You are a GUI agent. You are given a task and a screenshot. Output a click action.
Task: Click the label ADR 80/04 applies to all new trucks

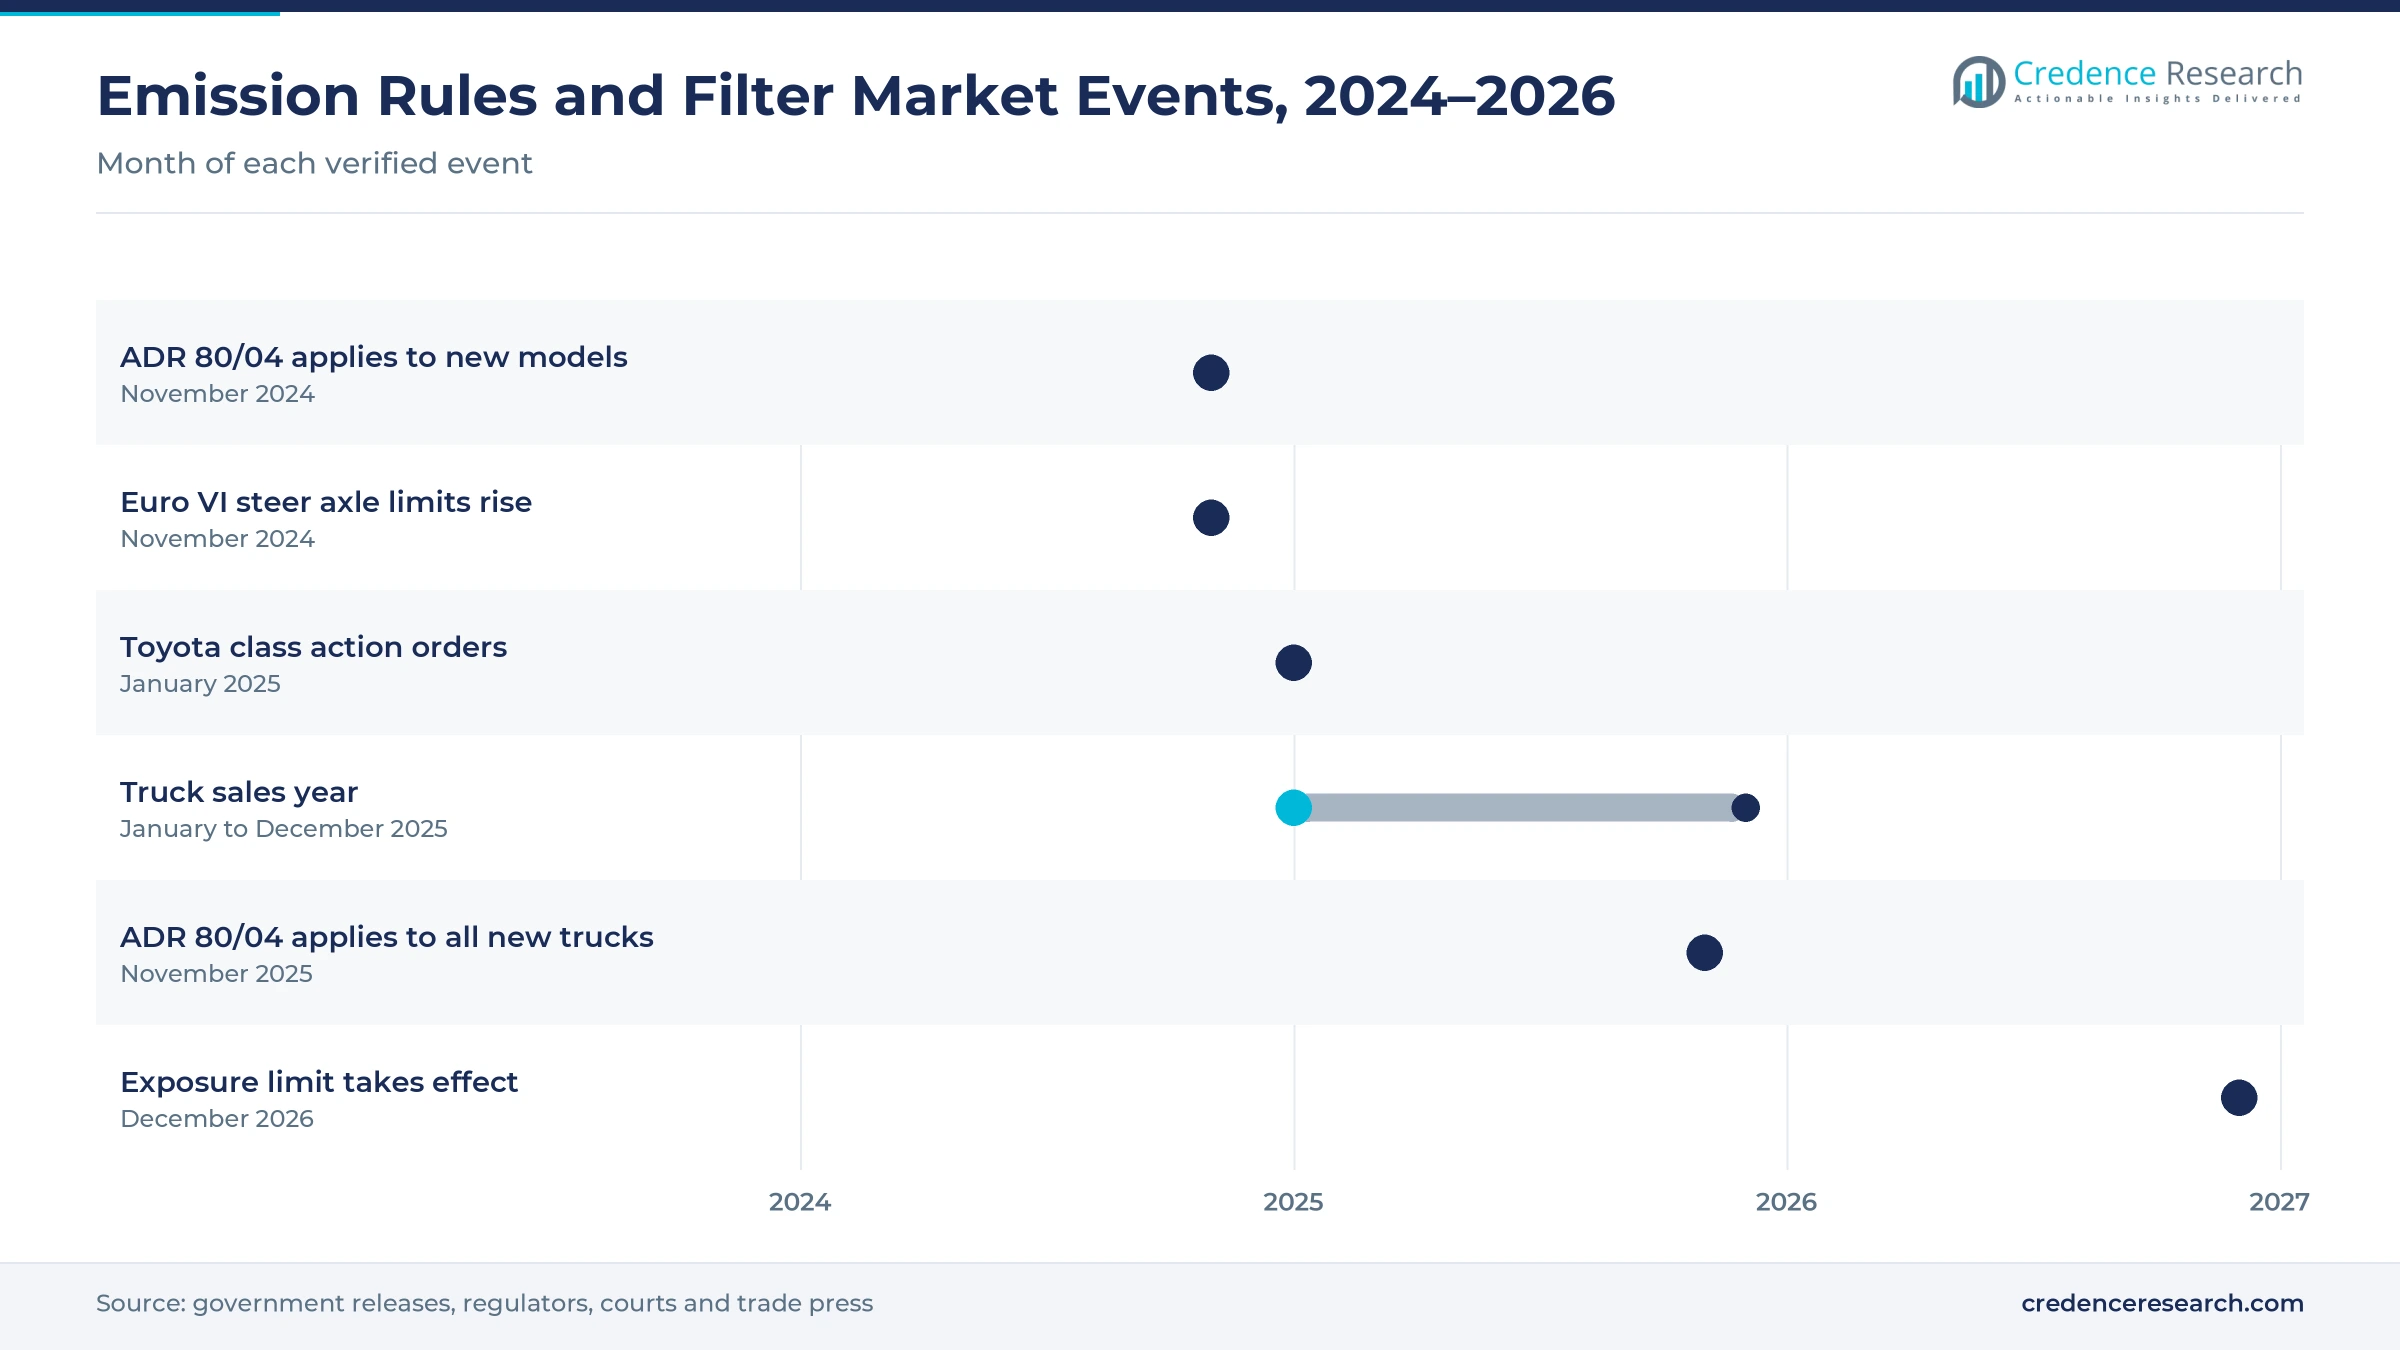click(386, 937)
